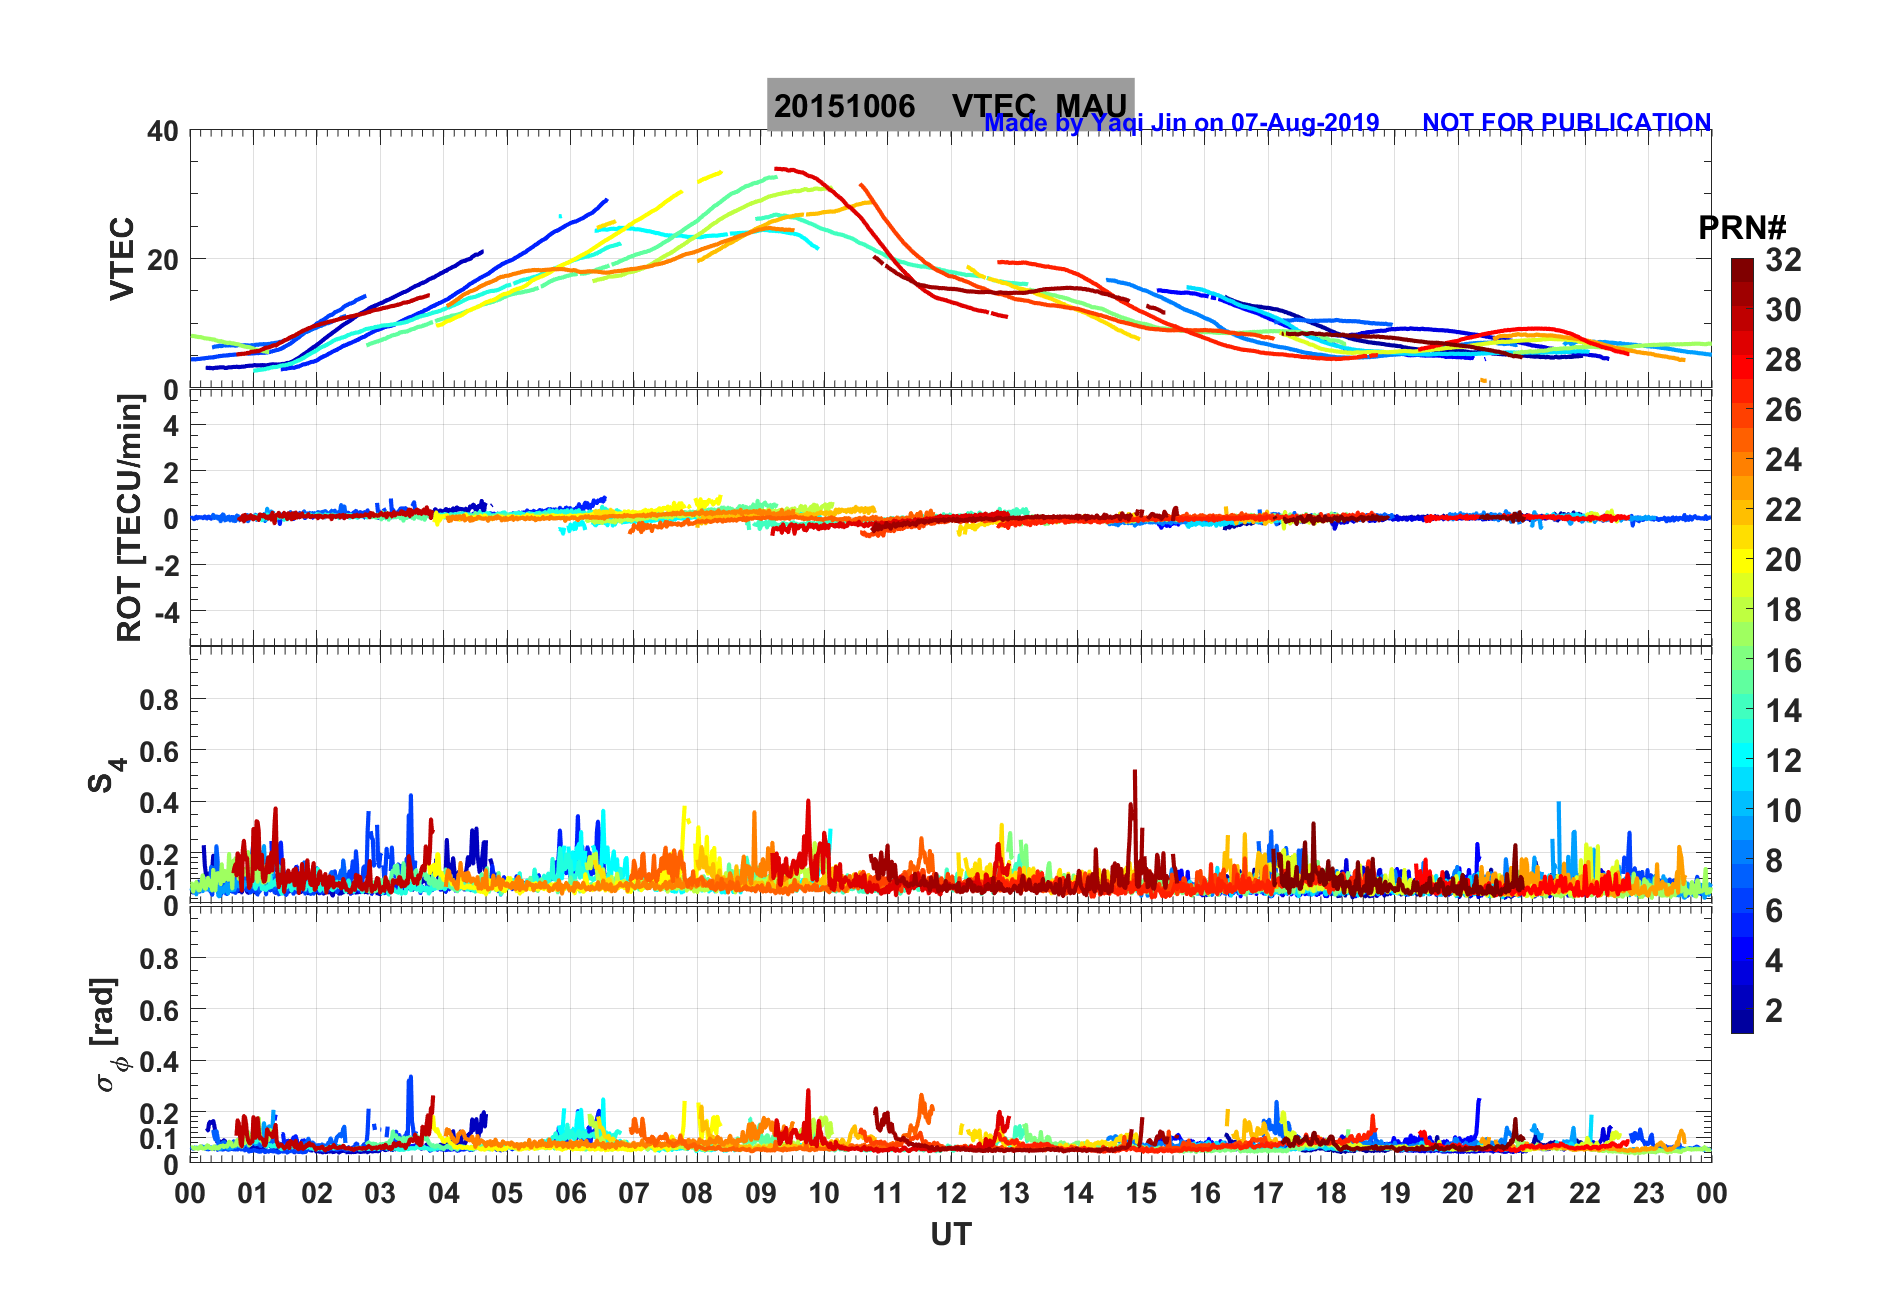
Task: Select PRN colorbar tick label "18"
Action: (x=1783, y=610)
